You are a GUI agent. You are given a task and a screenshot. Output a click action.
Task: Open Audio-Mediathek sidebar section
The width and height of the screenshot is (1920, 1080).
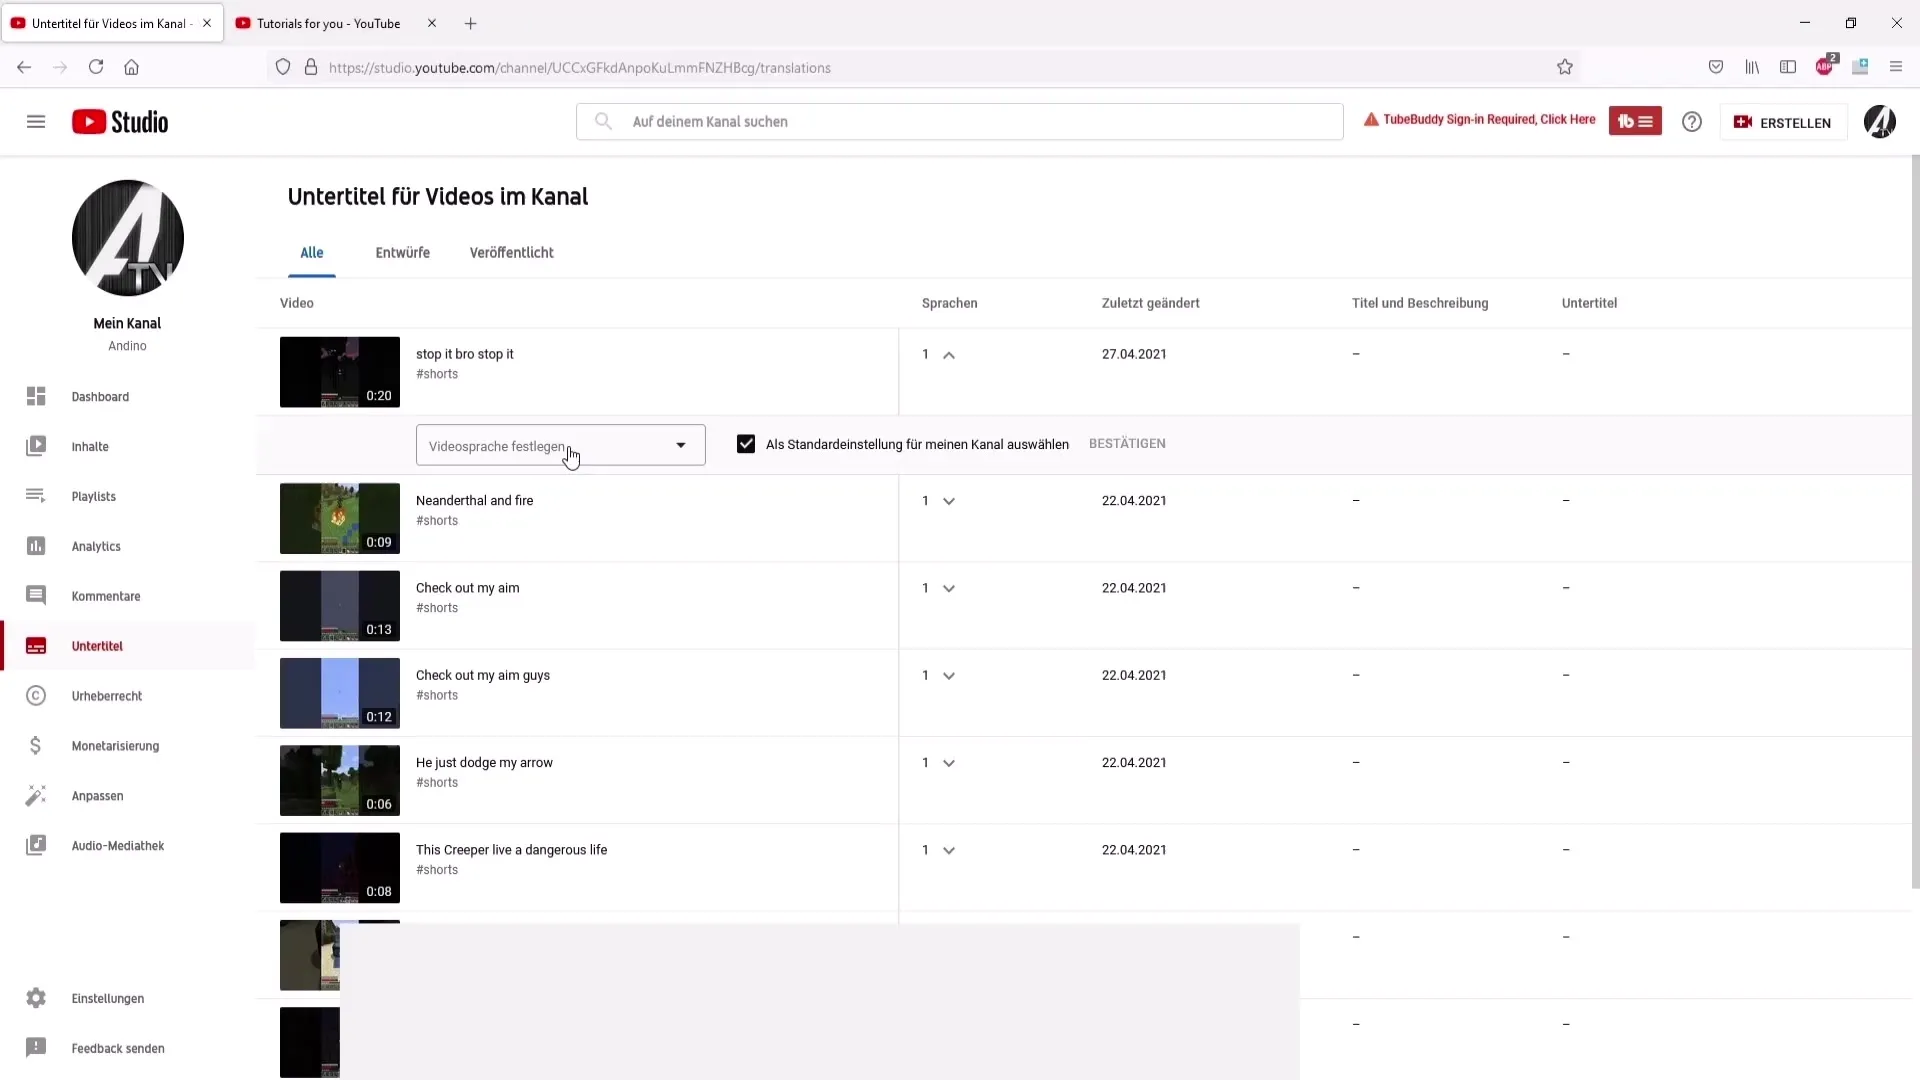[x=119, y=845]
